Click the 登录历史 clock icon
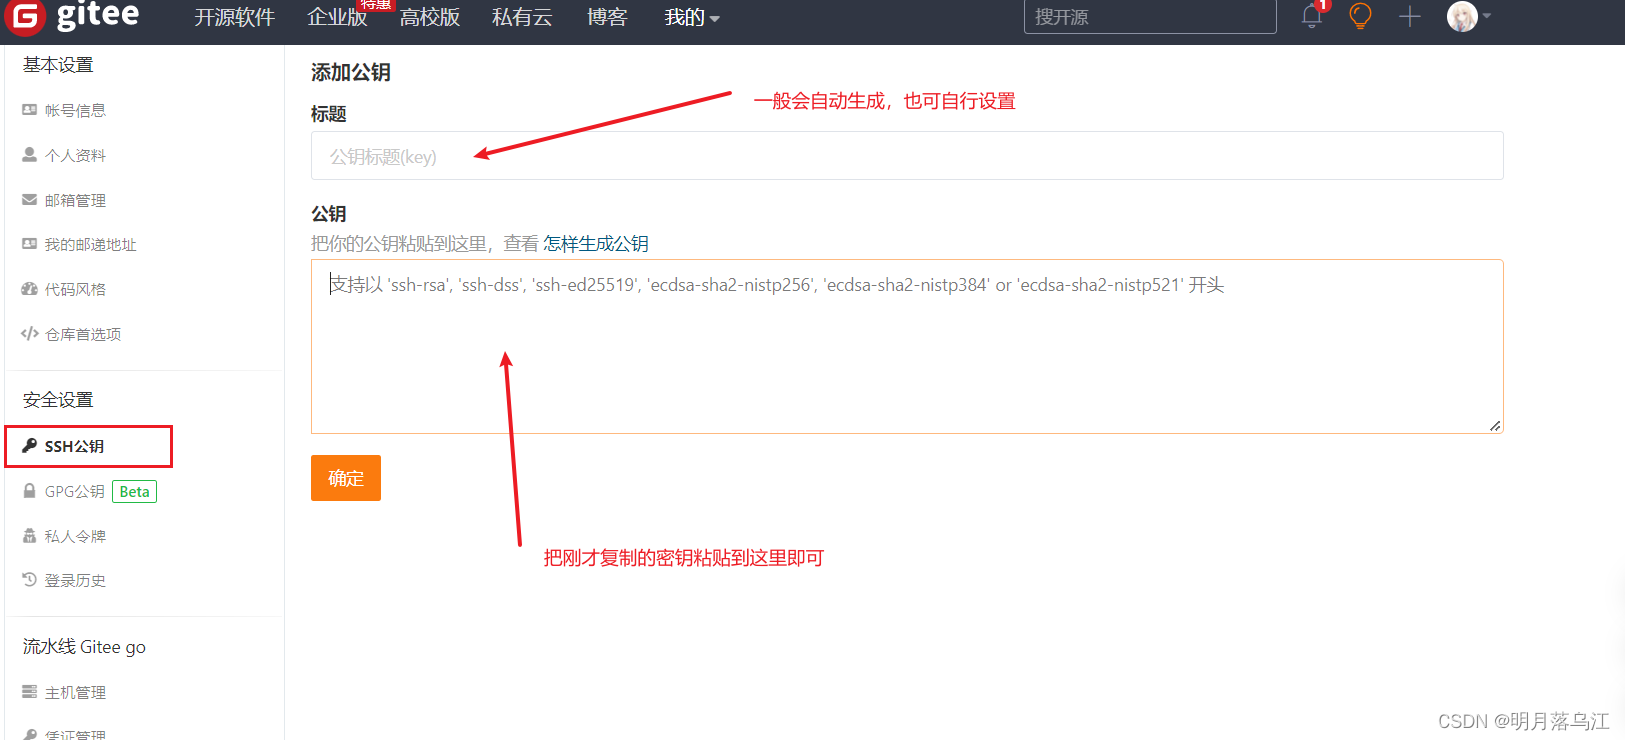Screen dimensions: 1625x740 (x=29, y=580)
